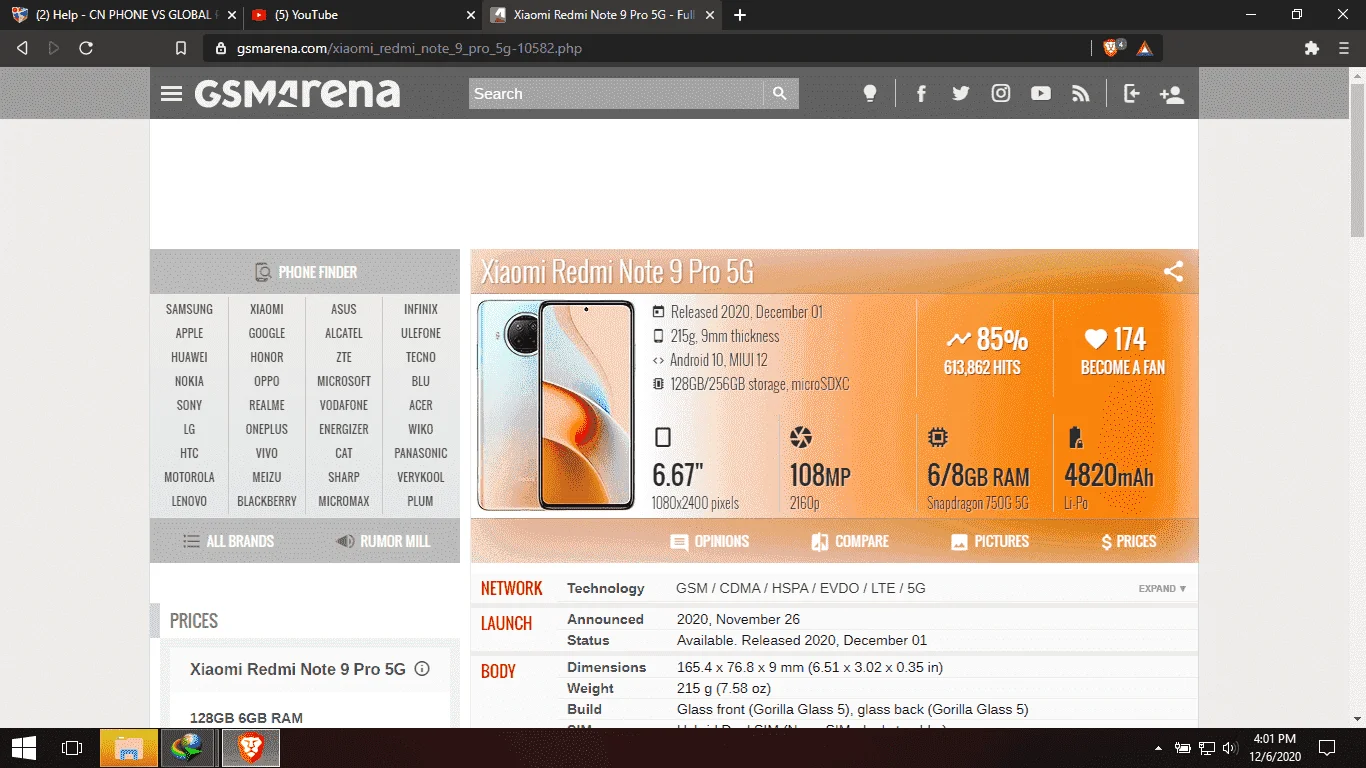Viewport: 1366px width, 768px height.
Task: Open the RSS feed icon
Action: [1081, 93]
